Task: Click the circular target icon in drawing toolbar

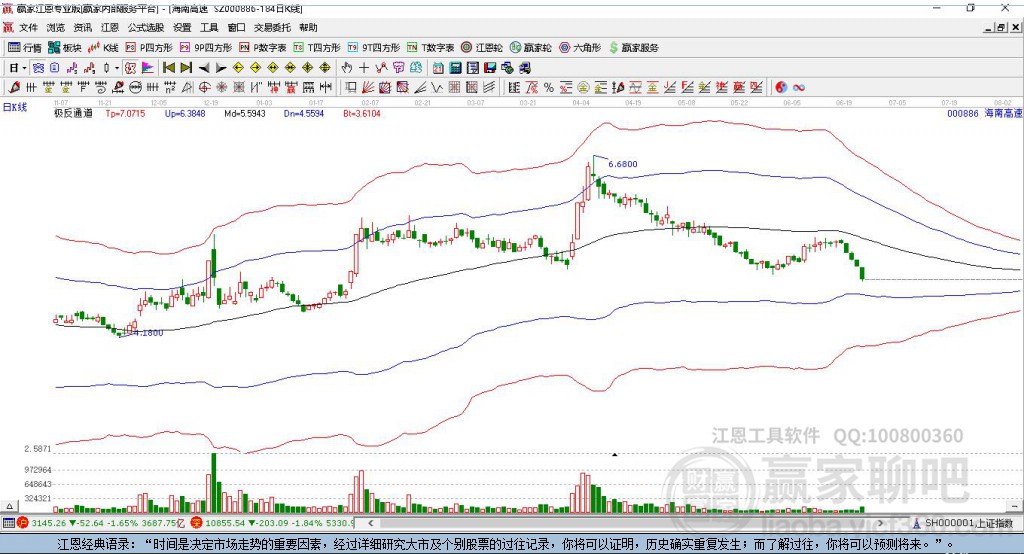Action: click(x=205, y=88)
